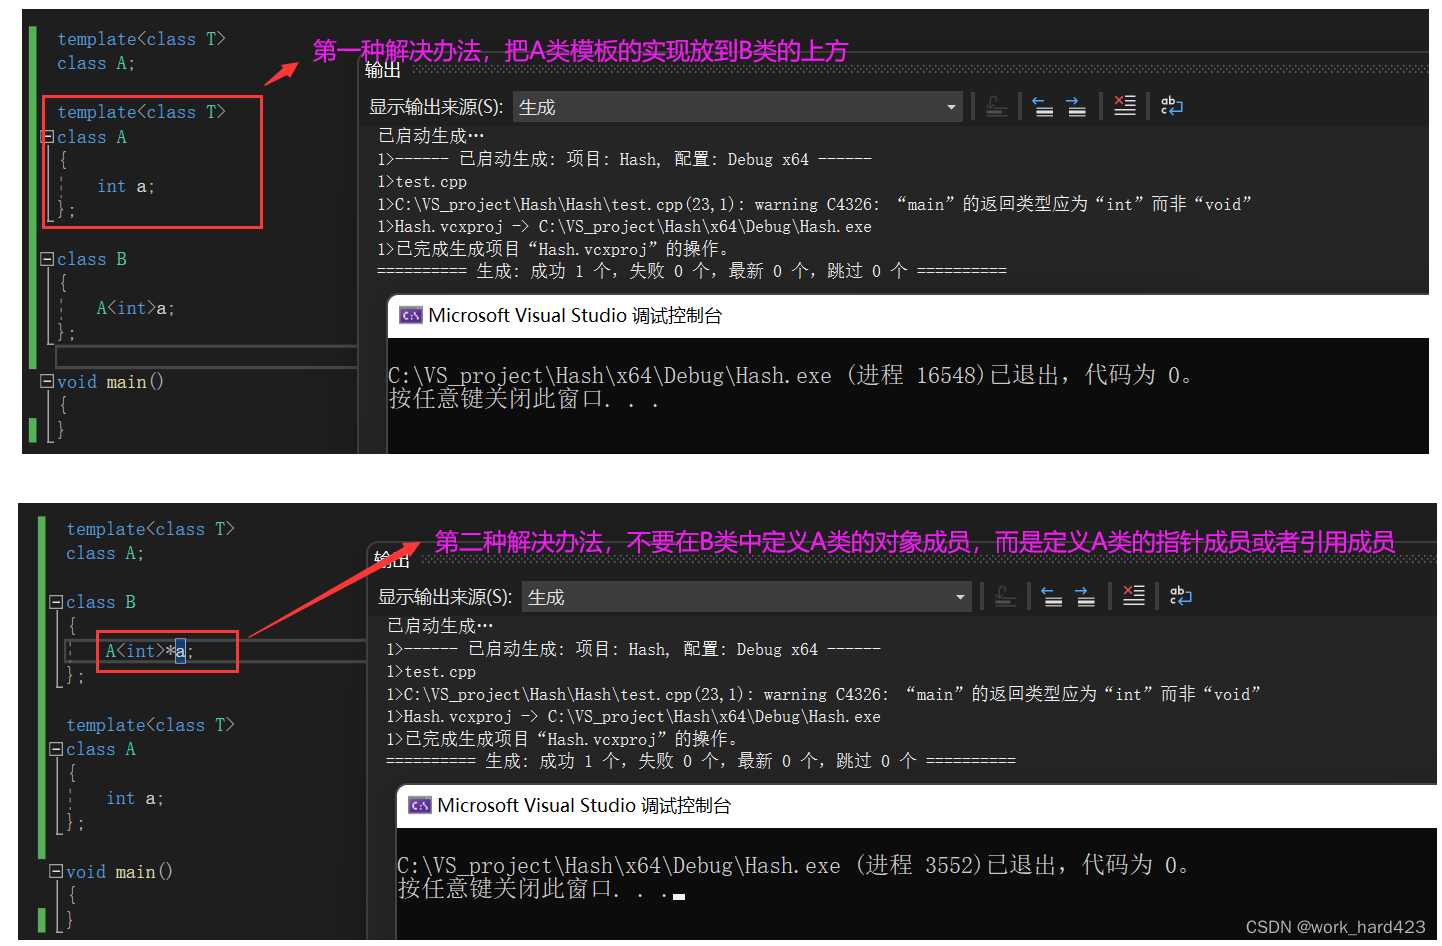Collapse void main() in the upper code editor
1442x946 pixels.
coord(47,381)
